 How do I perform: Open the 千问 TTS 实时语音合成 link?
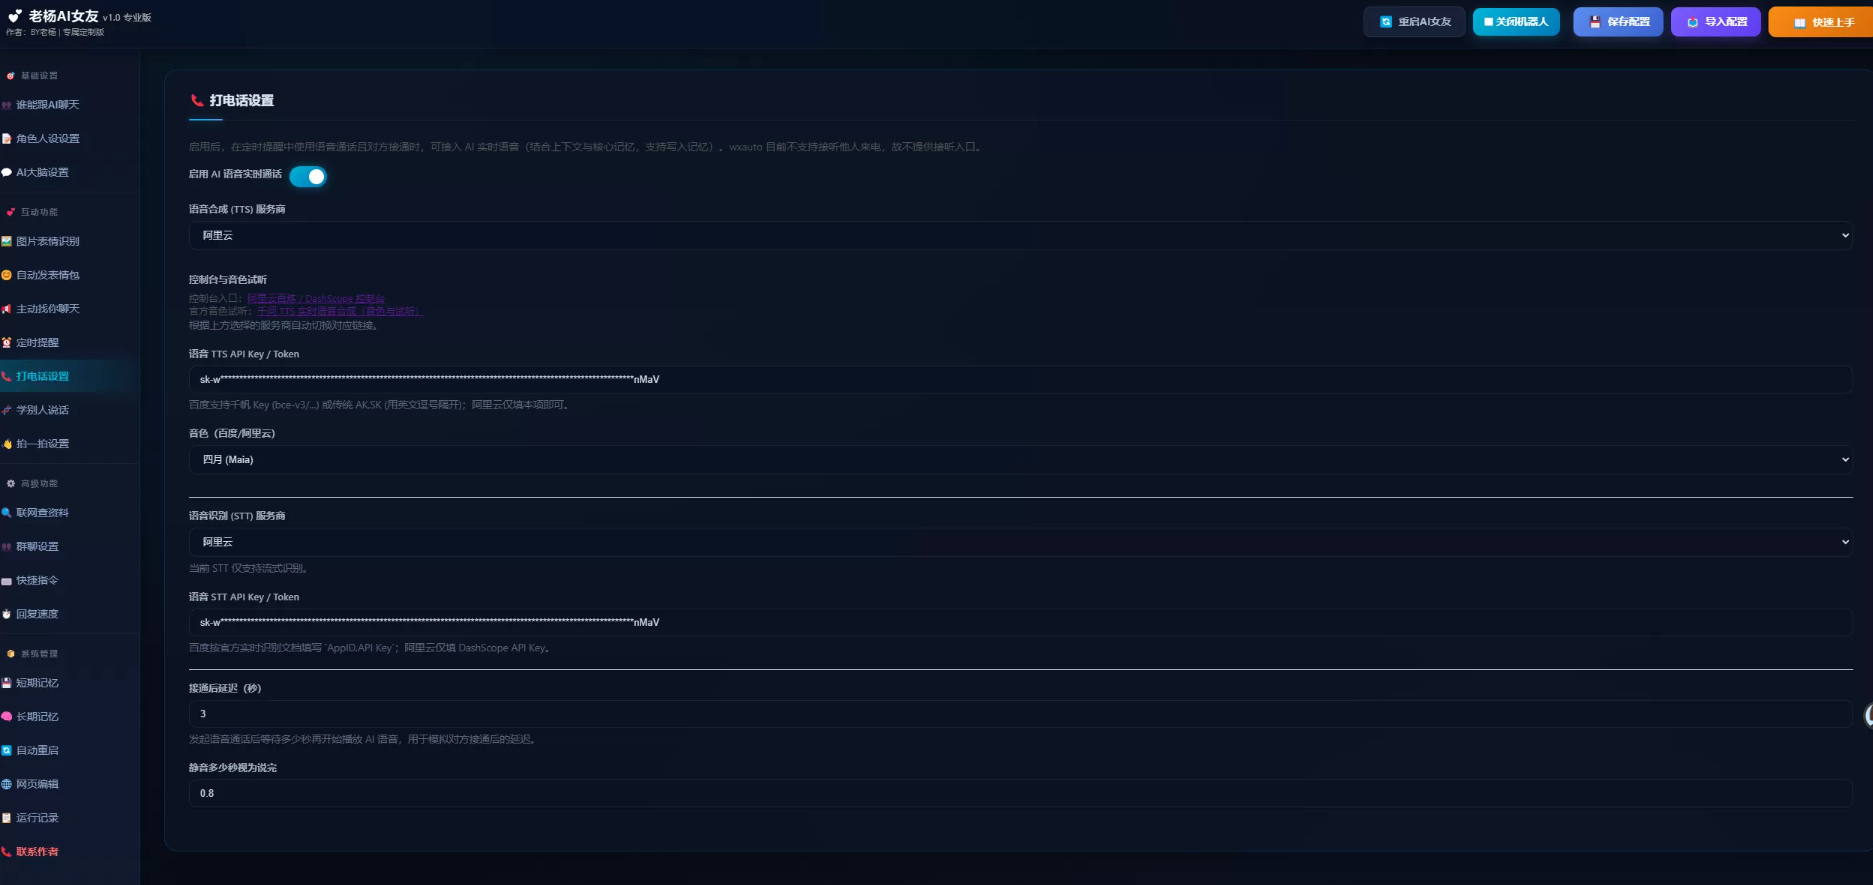(x=340, y=311)
